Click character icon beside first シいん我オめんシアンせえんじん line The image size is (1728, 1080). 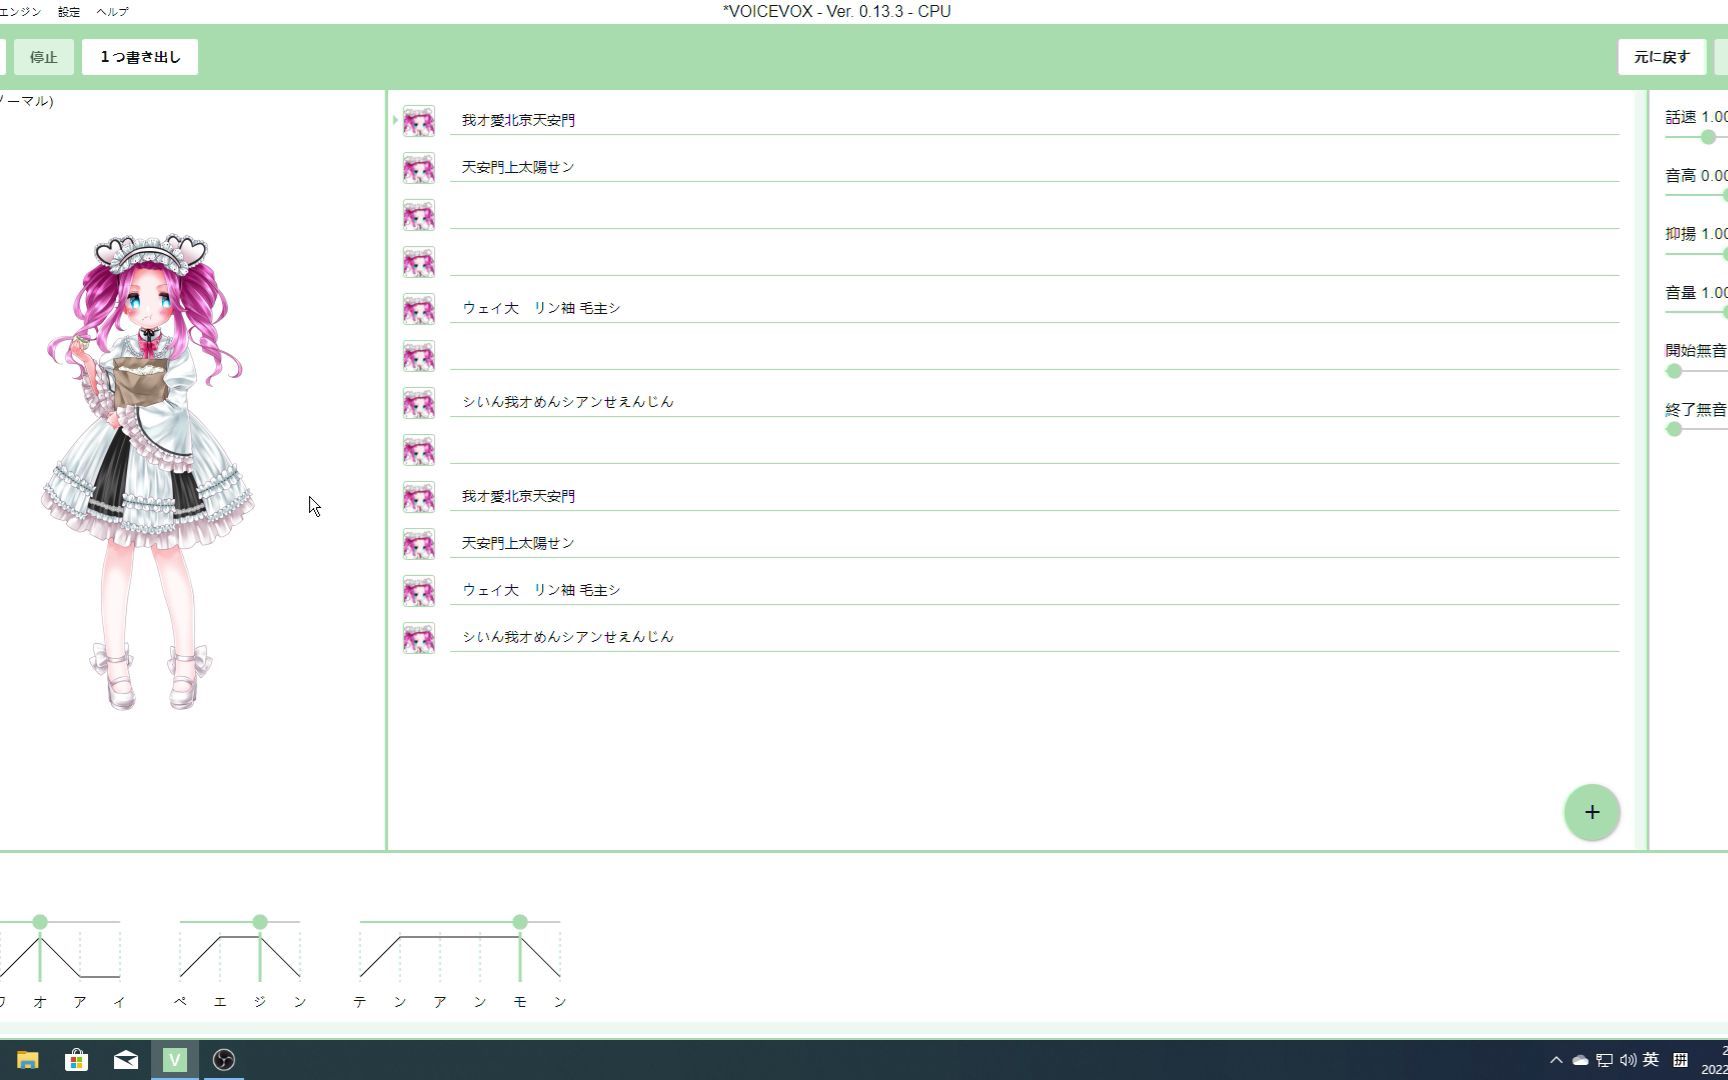tap(419, 403)
